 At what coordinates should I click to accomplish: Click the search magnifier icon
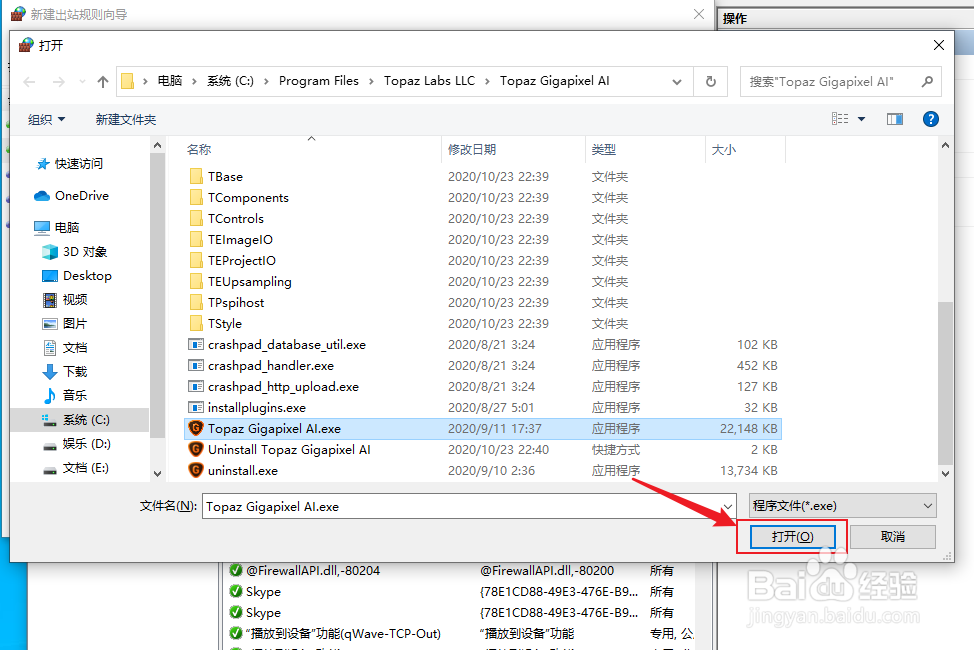(x=927, y=81)
